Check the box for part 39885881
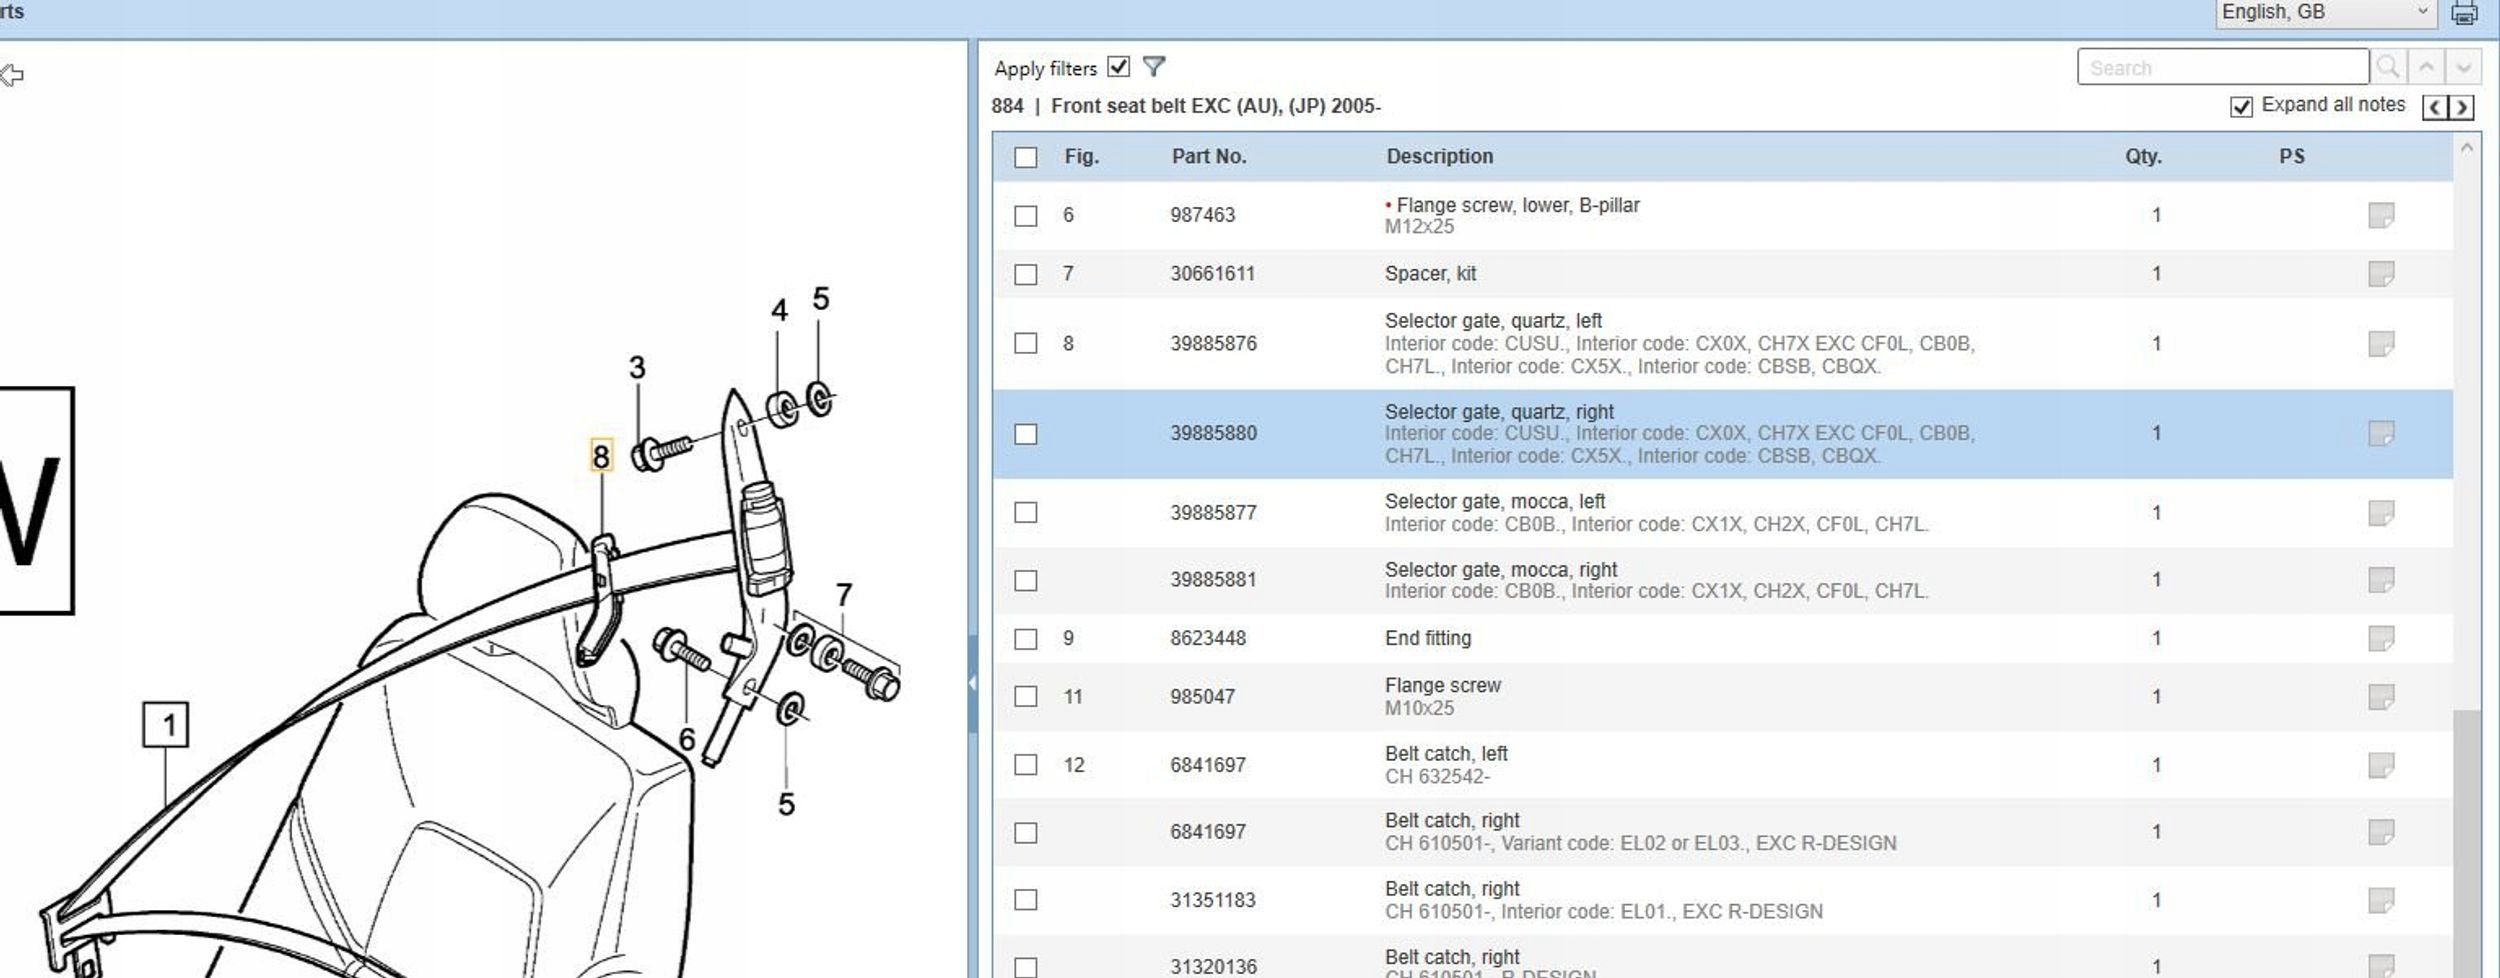The height and width of the screenshot is (978, 2500). (1026, 580)
